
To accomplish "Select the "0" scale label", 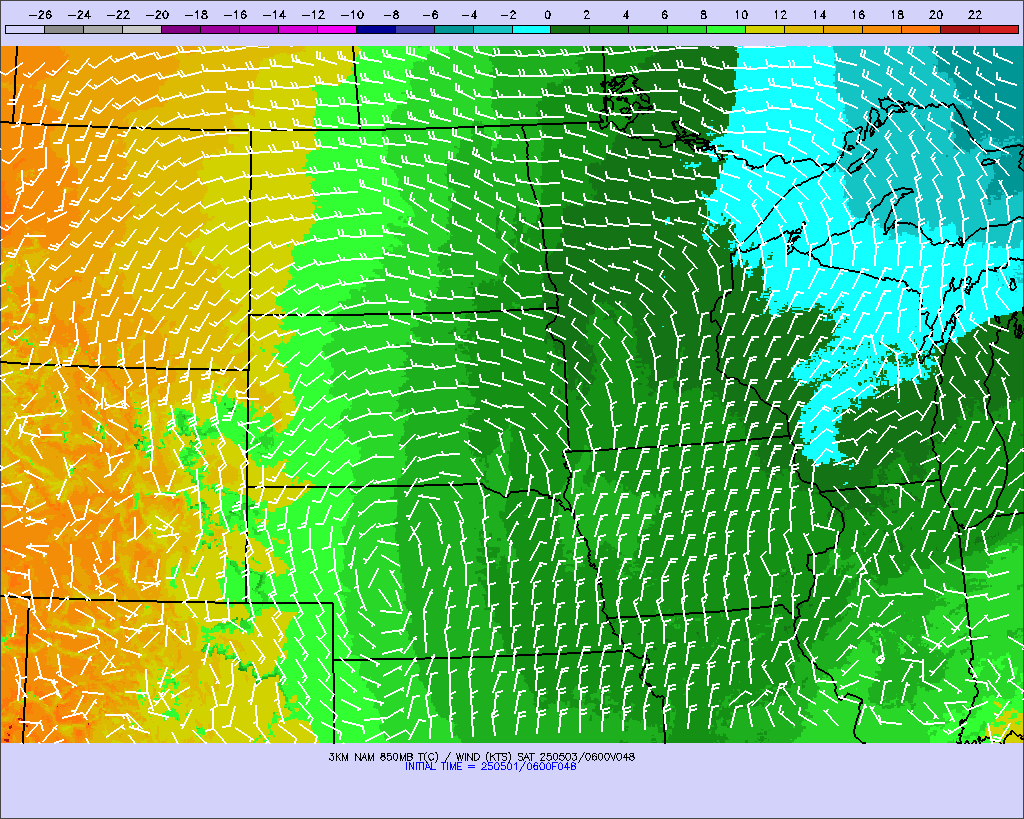I will tap(547, 14).
